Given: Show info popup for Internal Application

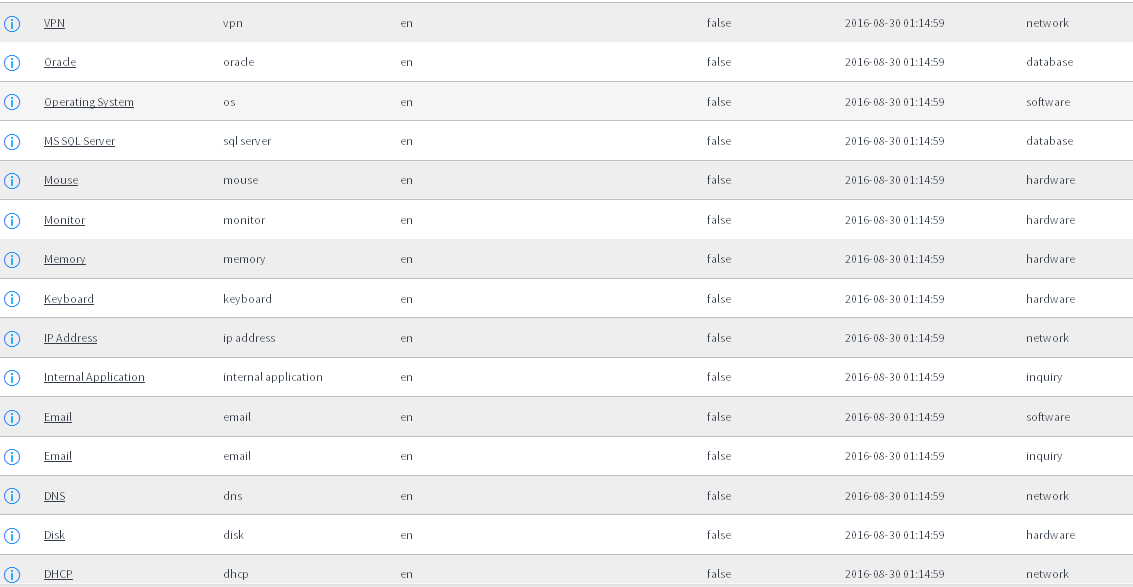Looking at the screenshot, I should (12, 377).
